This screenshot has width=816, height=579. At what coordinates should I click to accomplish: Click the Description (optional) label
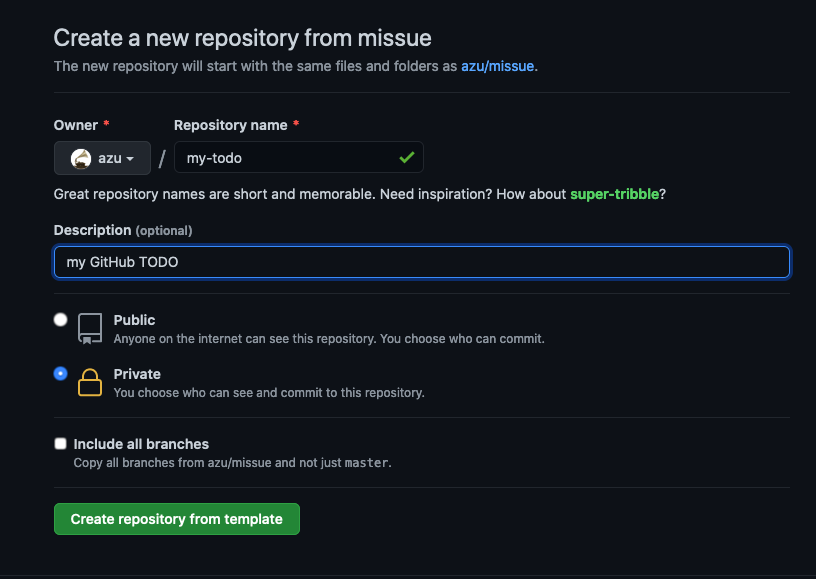click(x=123, y=230)
